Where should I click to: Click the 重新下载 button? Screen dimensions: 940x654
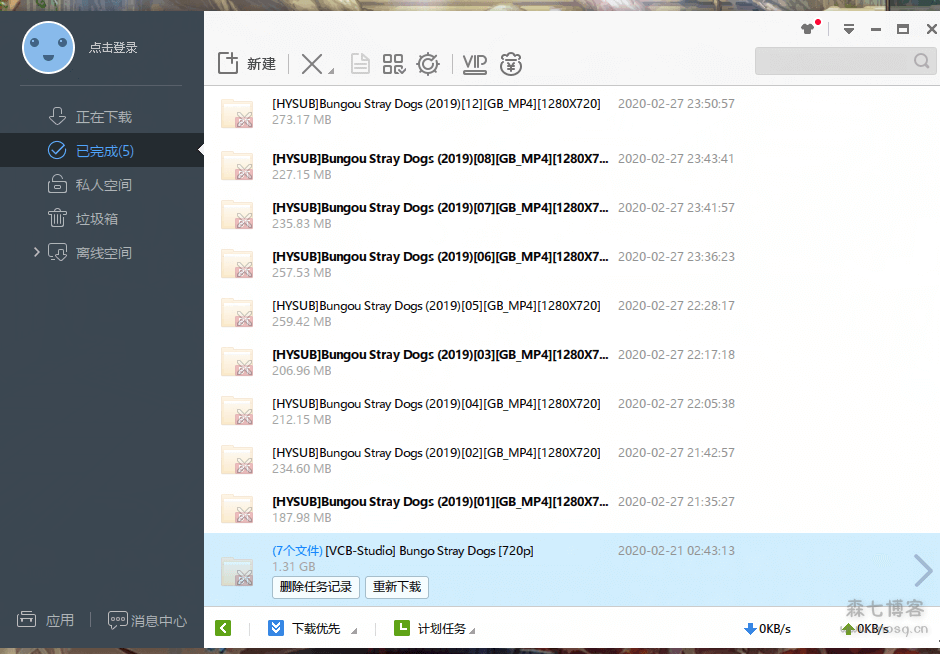point(396,587)
